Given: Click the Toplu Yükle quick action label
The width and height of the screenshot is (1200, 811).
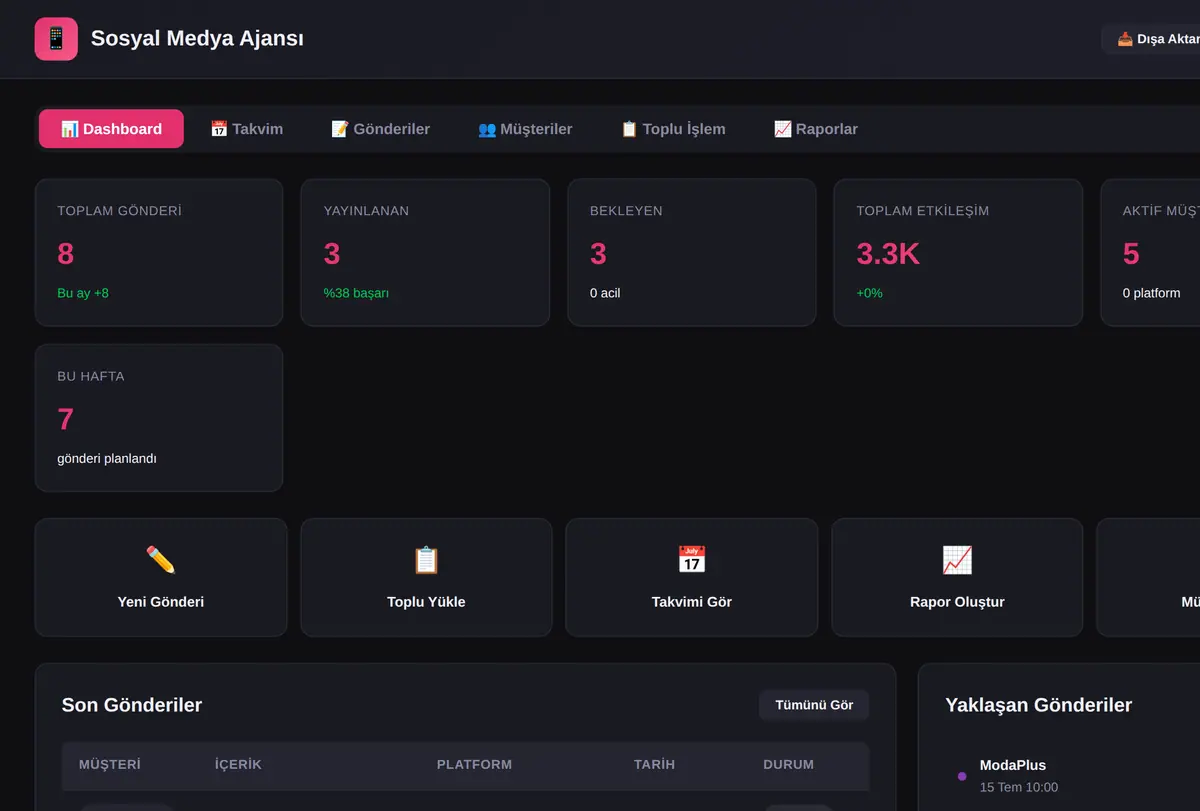Looking at the screenshot, I should coord(426,602).
